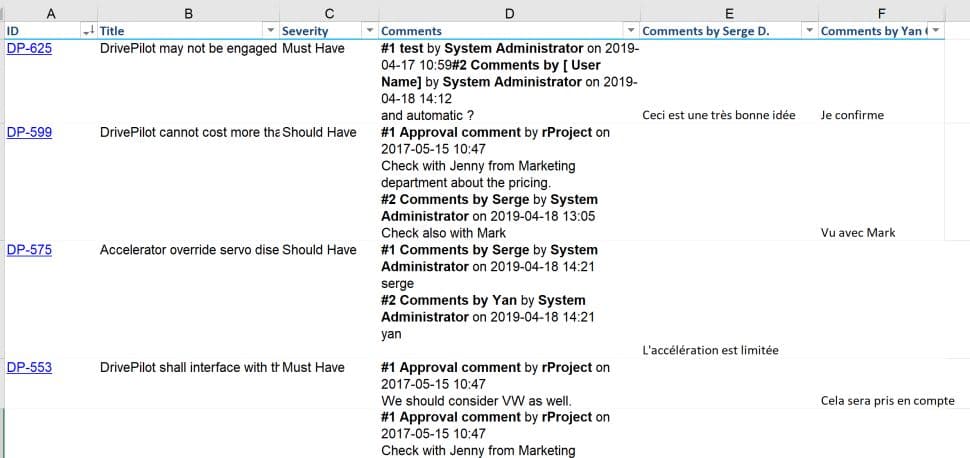Open the Title column filter dropdown
970x458 pixels.
(270, 32)
